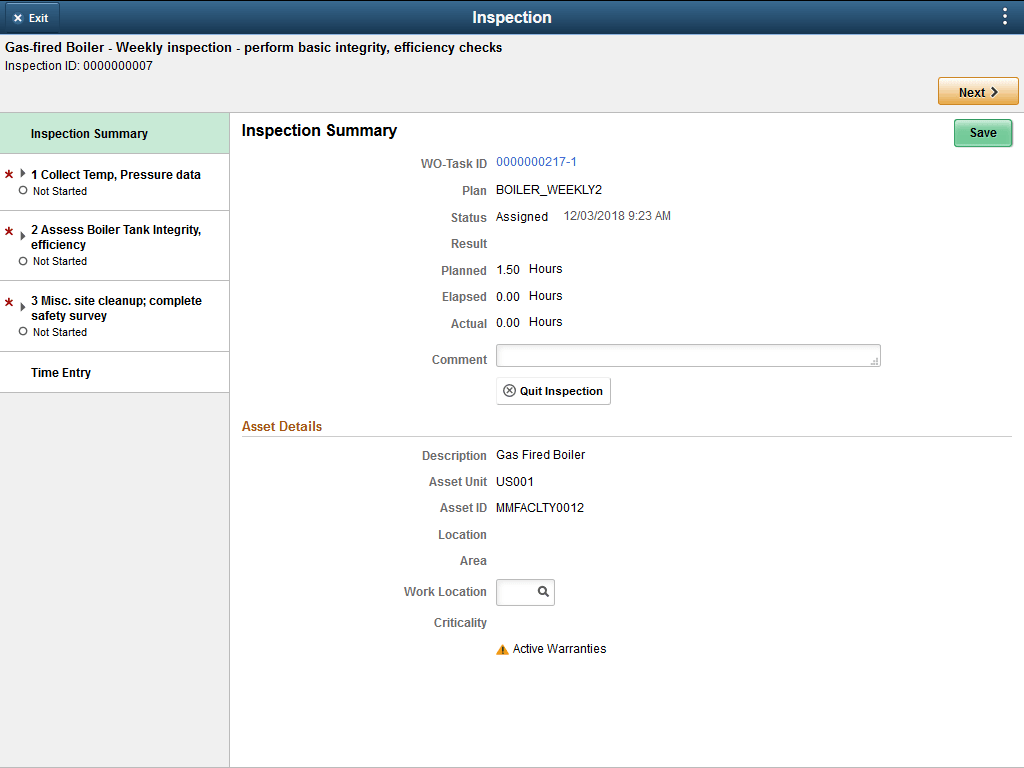Viewport: 1024px width, 768px height.
Task: Expand step 1 Collect Temp, Pressure data
Action: point(23,174)
